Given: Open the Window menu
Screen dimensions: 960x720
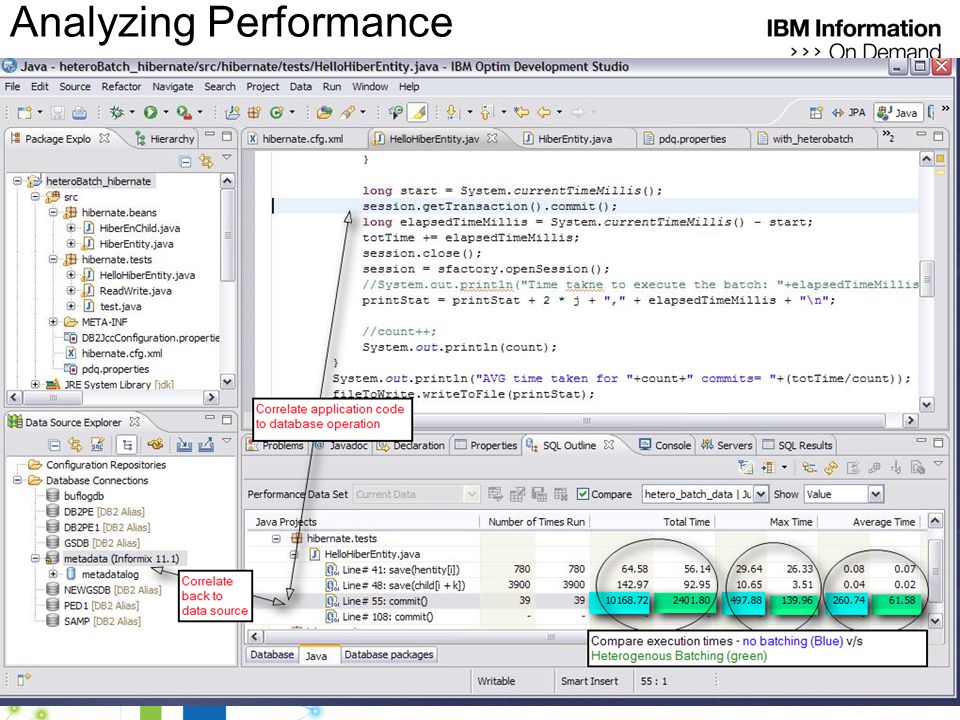Looking at the screenshot, I should point(370,87).
